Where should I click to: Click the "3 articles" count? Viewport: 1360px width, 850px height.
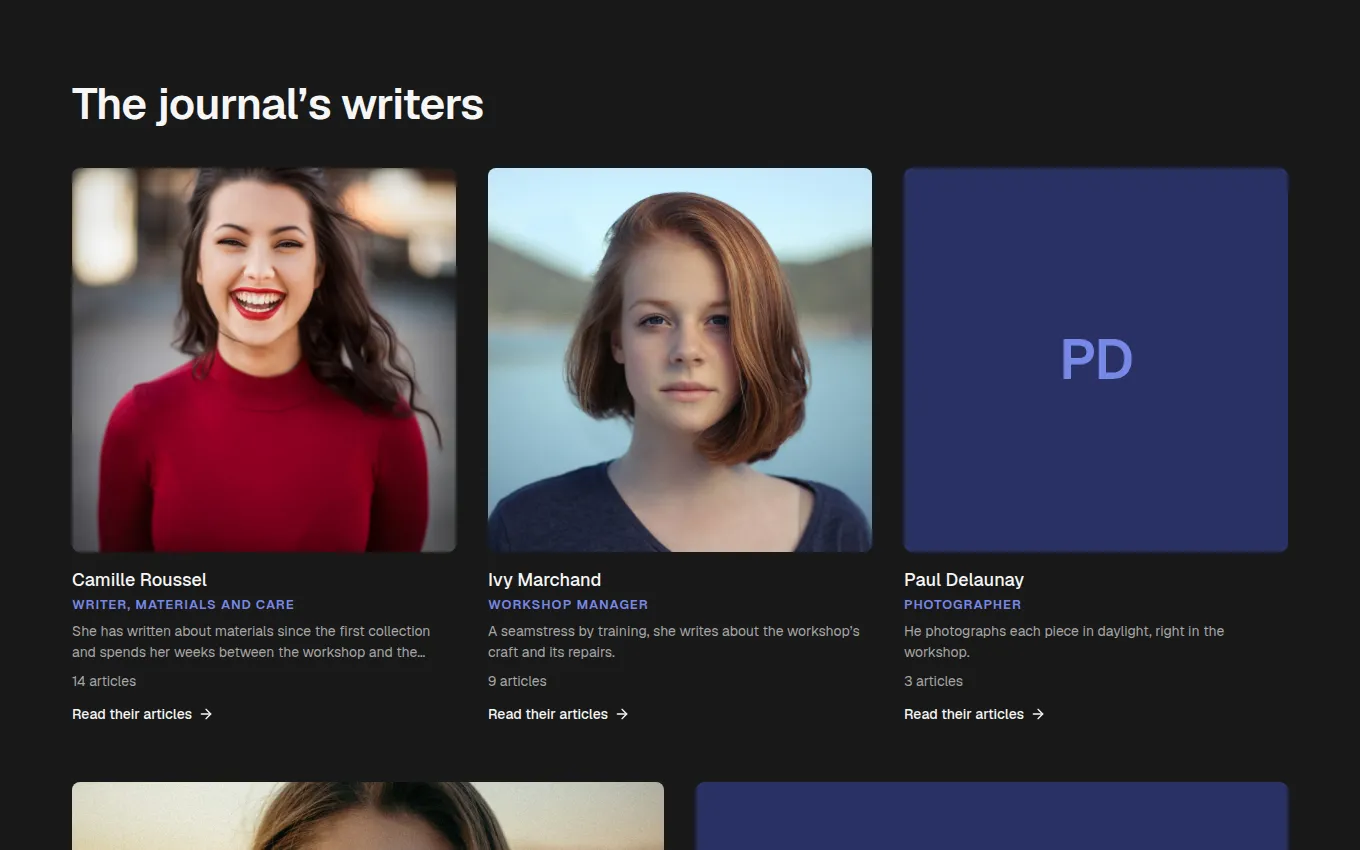(933, 681)
